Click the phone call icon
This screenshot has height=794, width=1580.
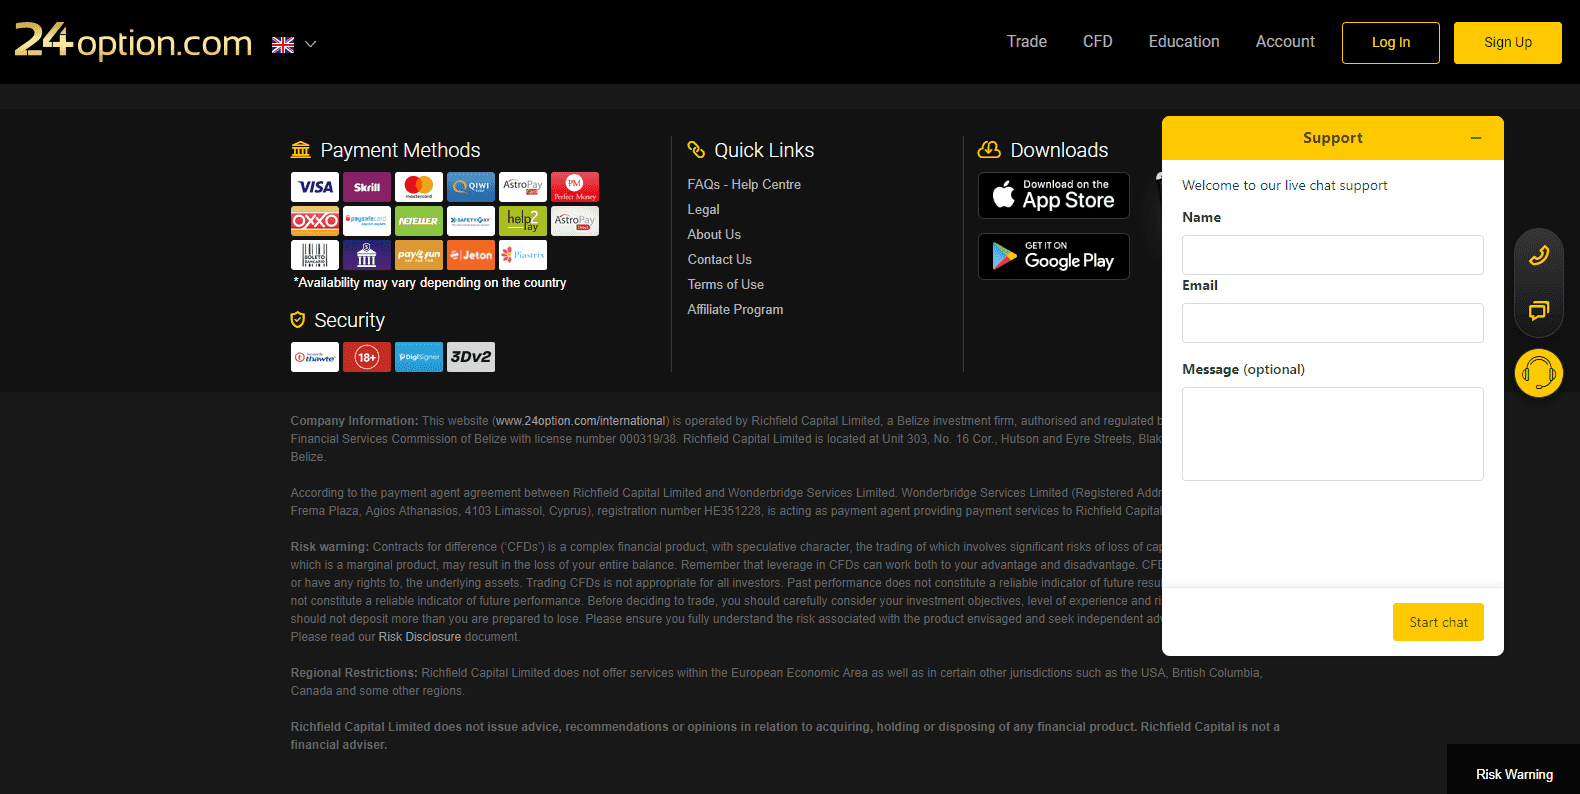[1539, 255]
